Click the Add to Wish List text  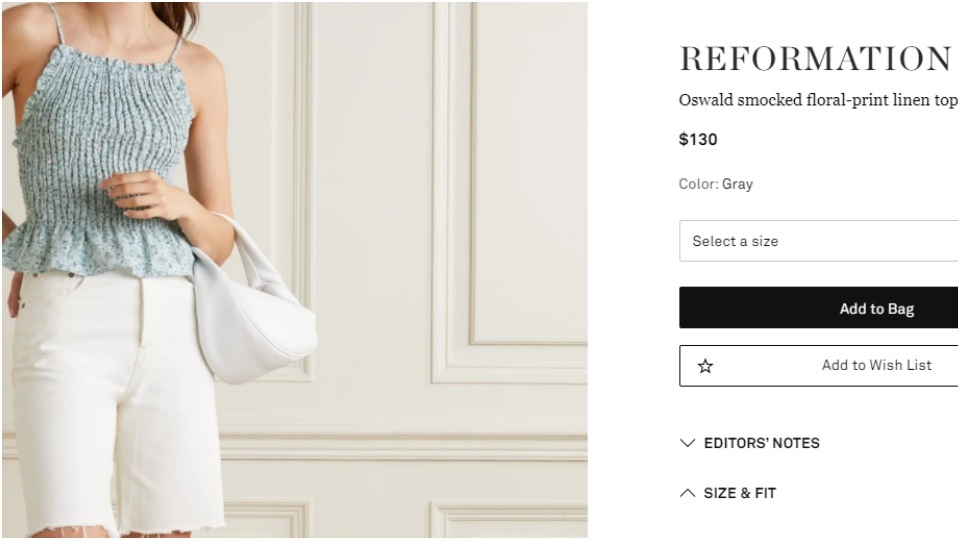click(876, 366)
